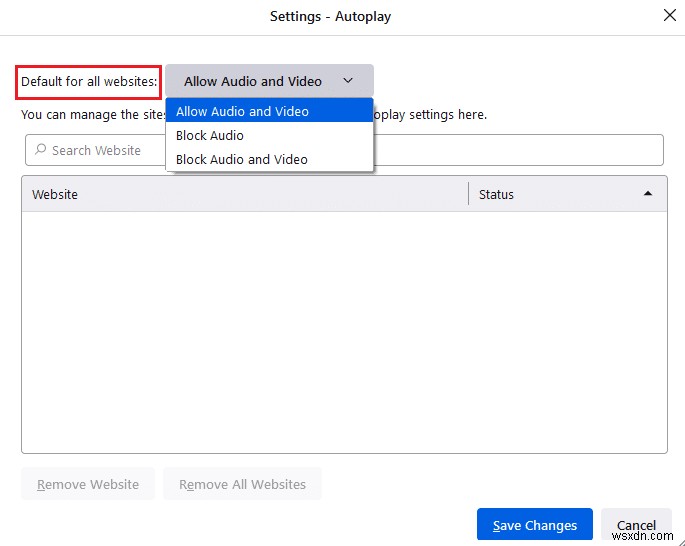Click the chevron on the autoplay dropdown
Viewport: 685px width, 546px height.
348,81
